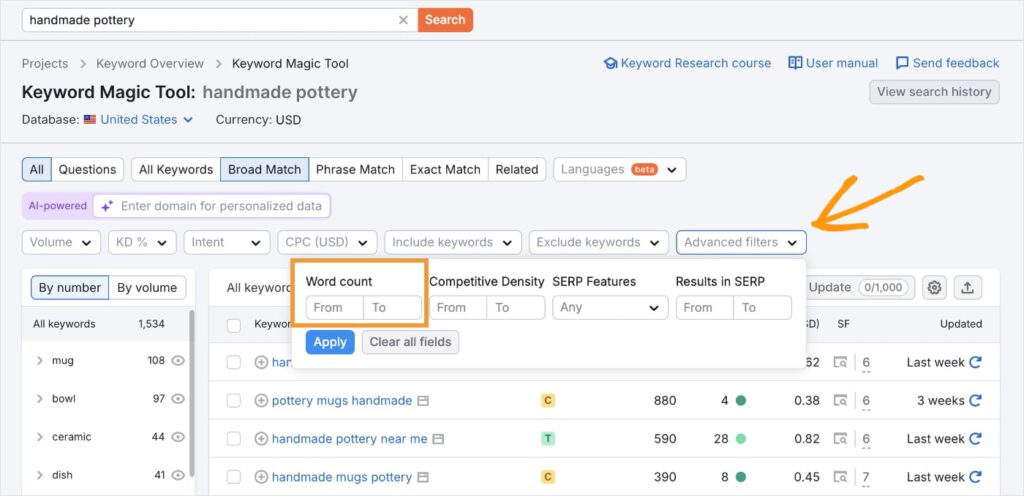Screen dimensions: 1024x496
Task: Click Clear all fields button
Action: [410, 342]
